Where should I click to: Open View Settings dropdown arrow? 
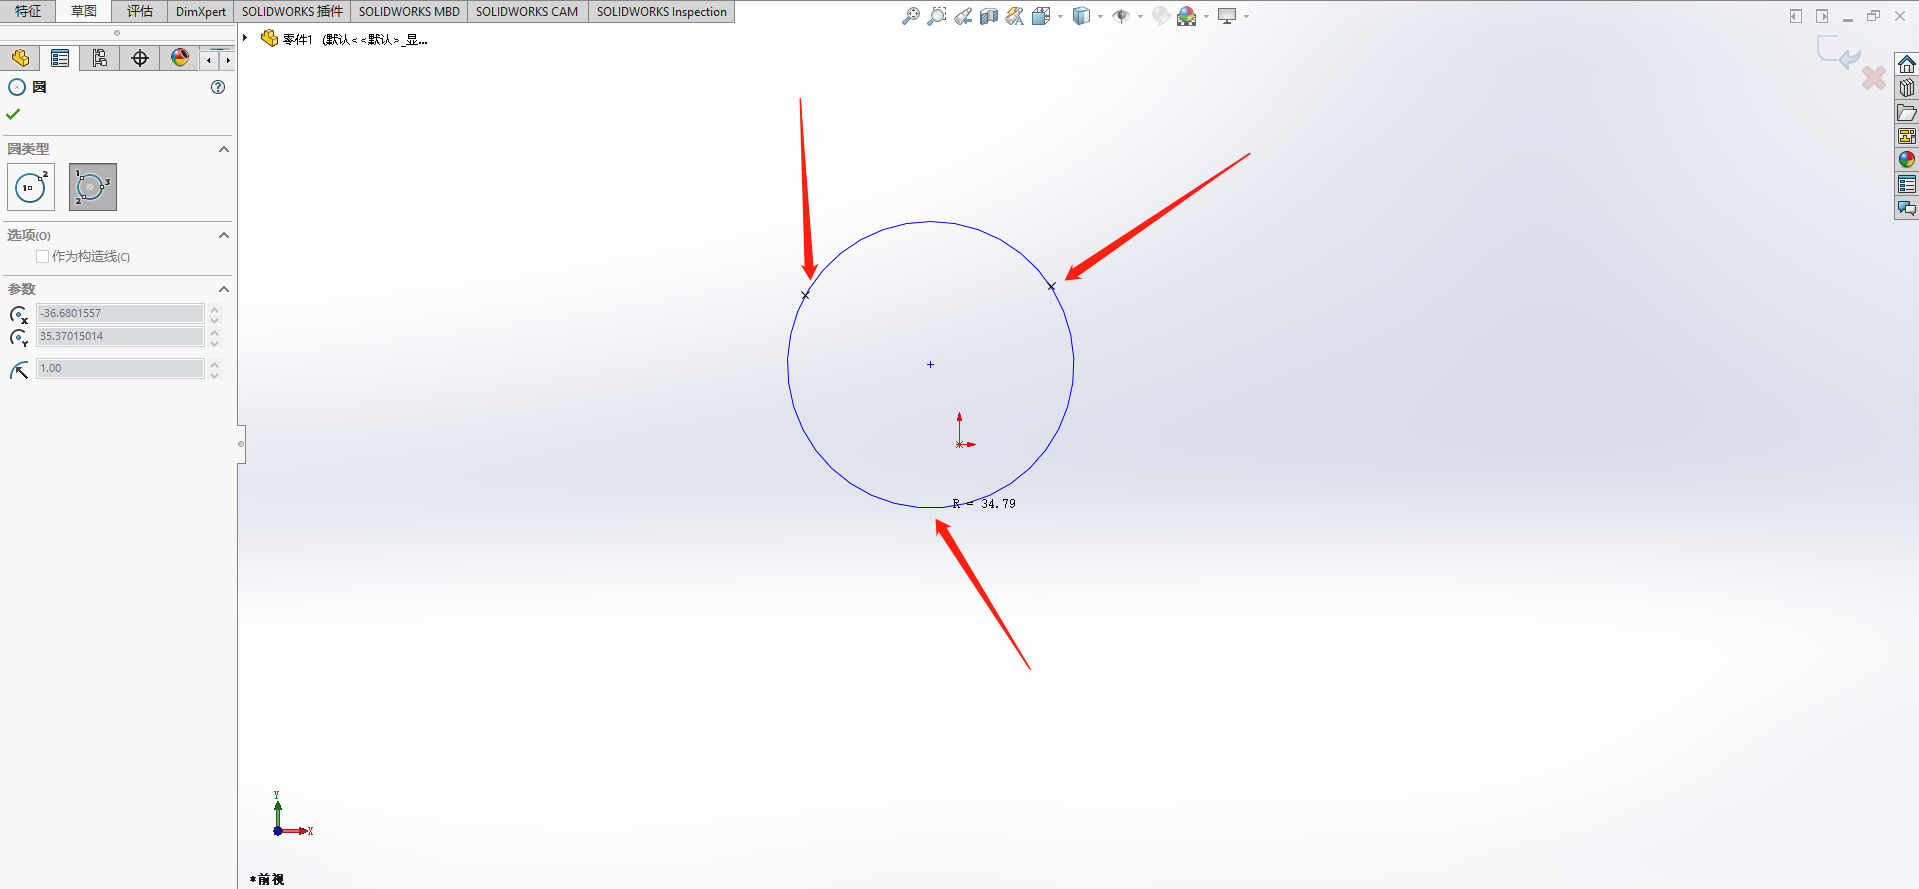tap(1246, 16)
